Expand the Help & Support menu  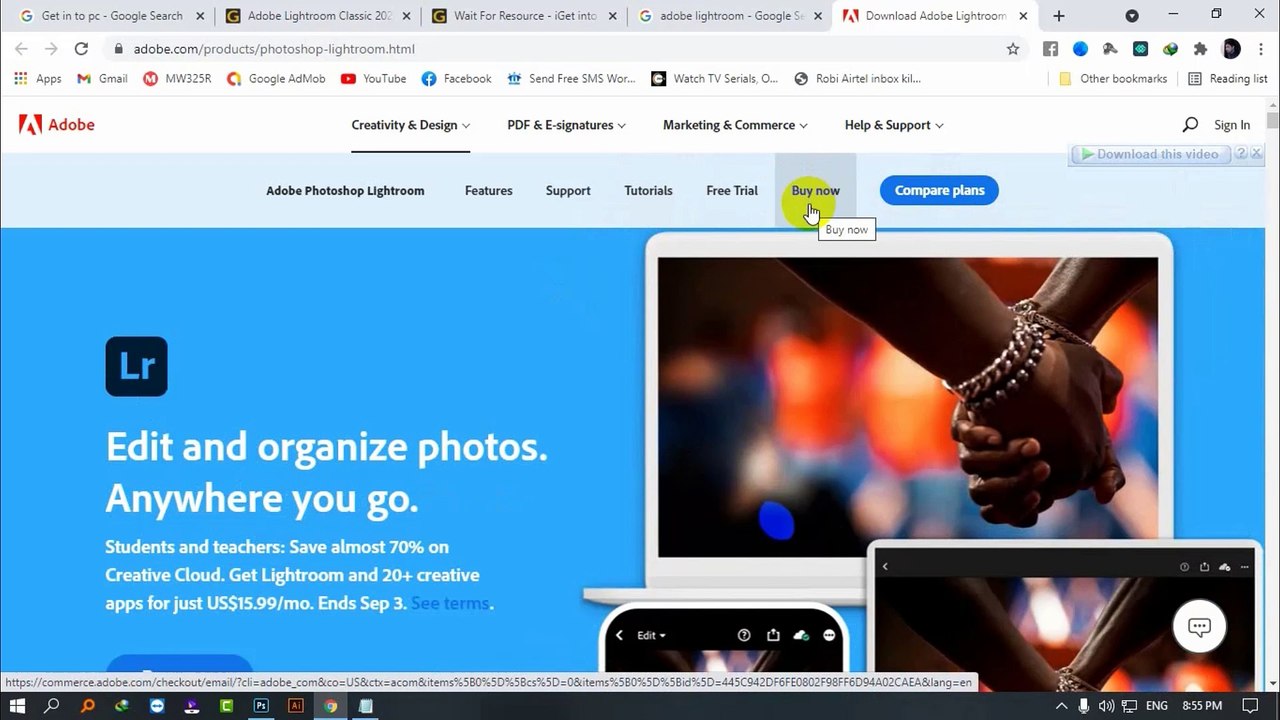894,125
